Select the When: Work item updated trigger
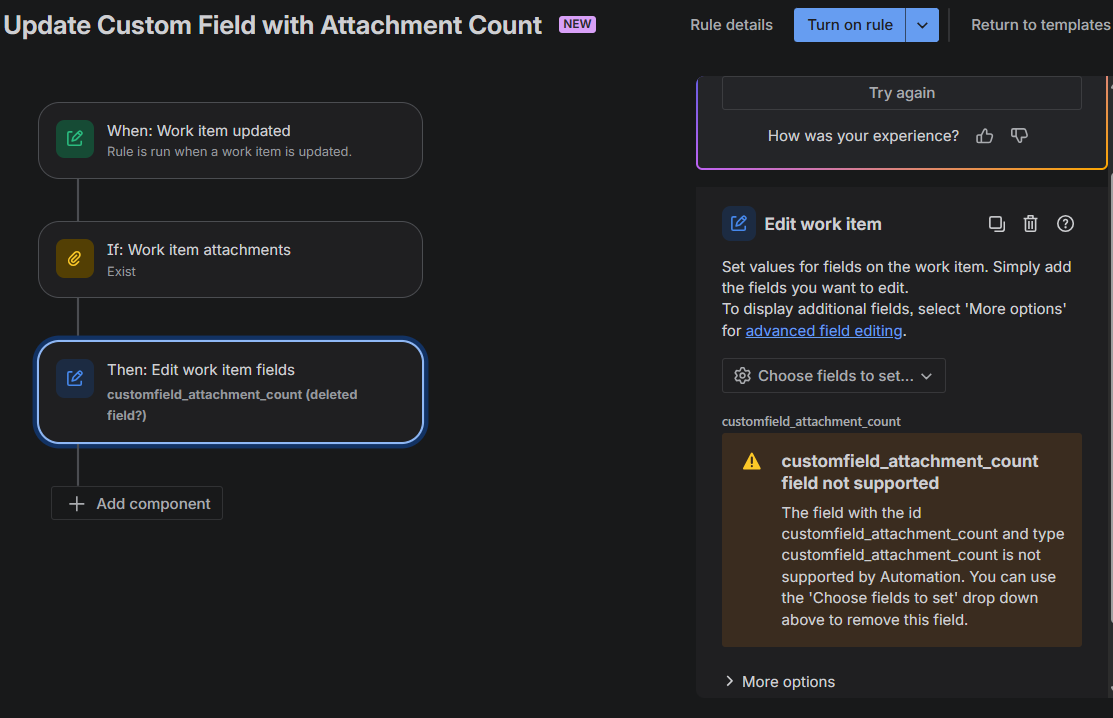1113x718 pixels. point(230,140)
